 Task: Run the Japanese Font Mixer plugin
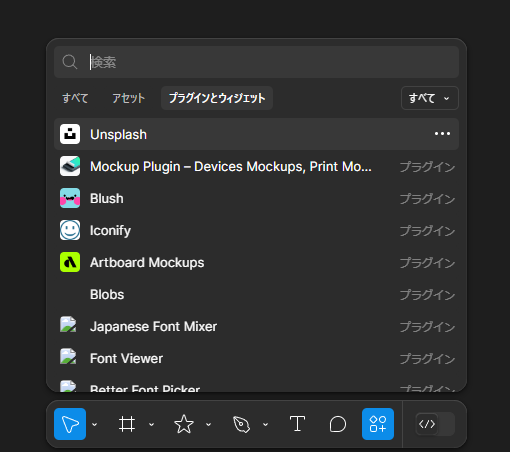coord(256,326)
